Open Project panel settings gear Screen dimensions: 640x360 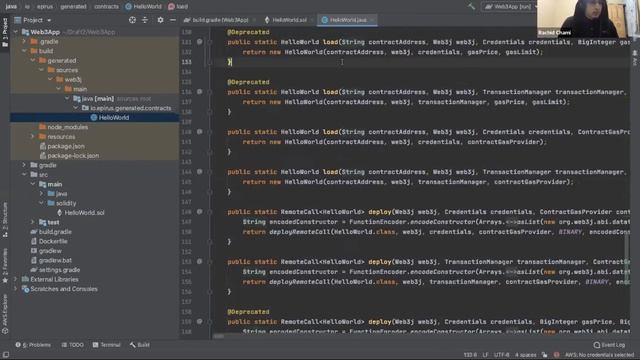coord(160,20)
